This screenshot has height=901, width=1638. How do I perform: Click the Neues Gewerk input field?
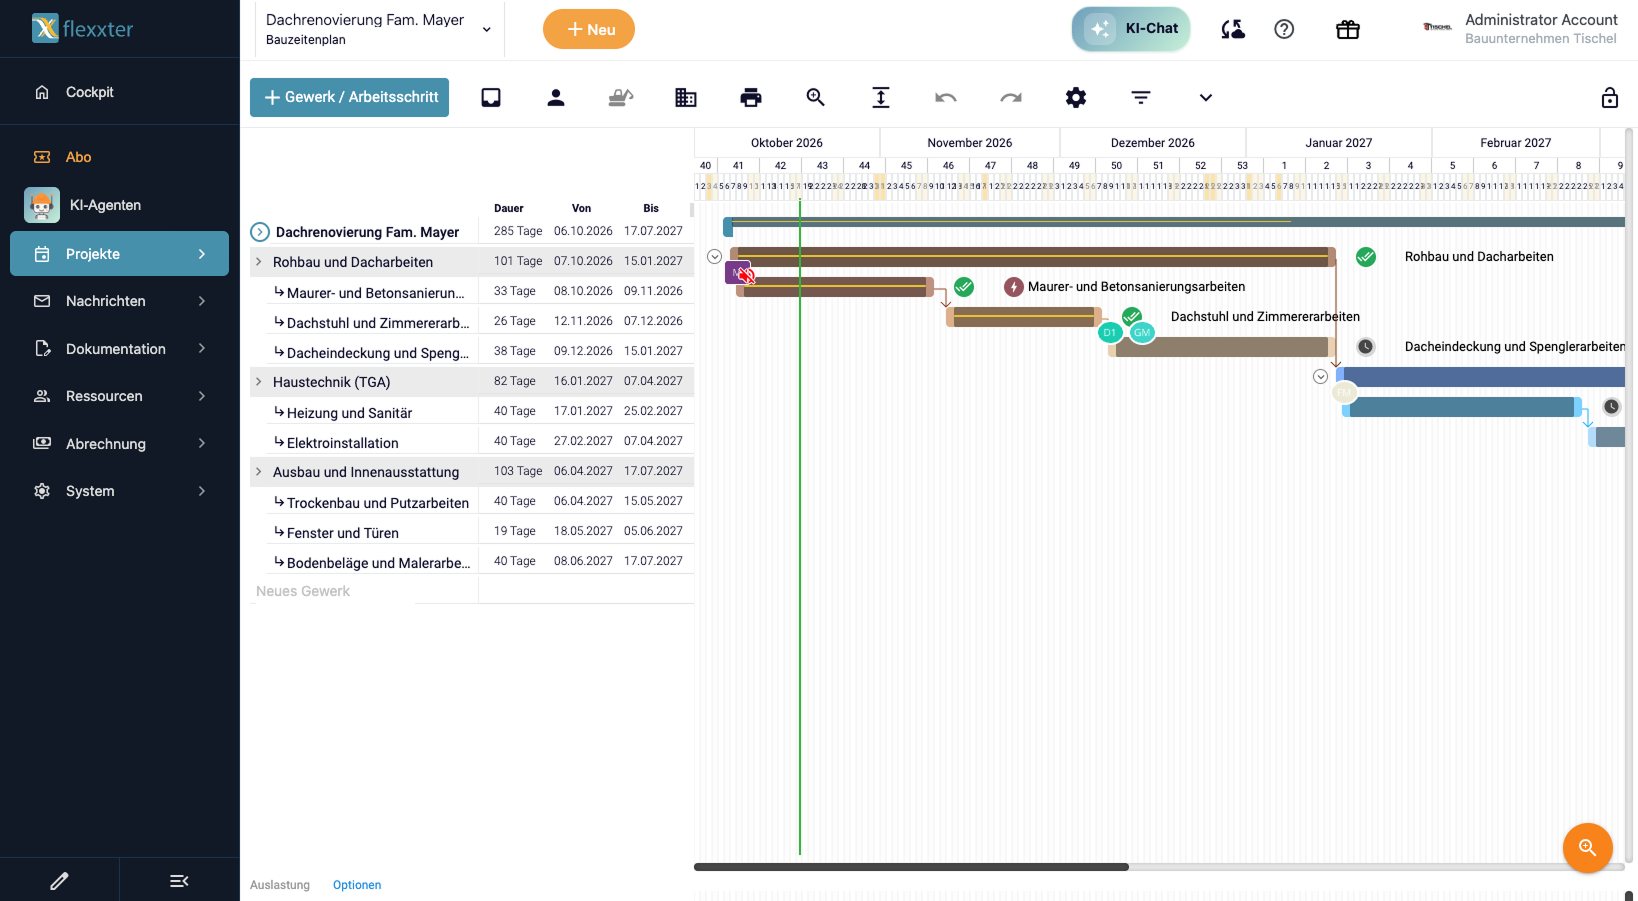coord(363,591)
